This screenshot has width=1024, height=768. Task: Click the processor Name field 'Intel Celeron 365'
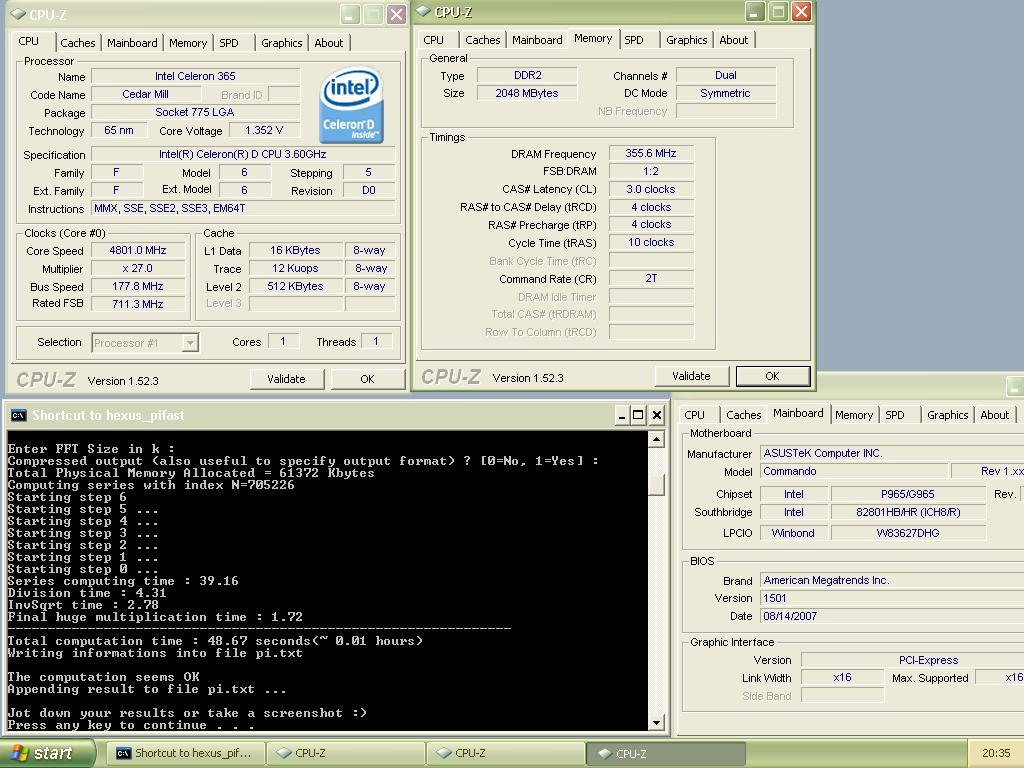(195, 76)
